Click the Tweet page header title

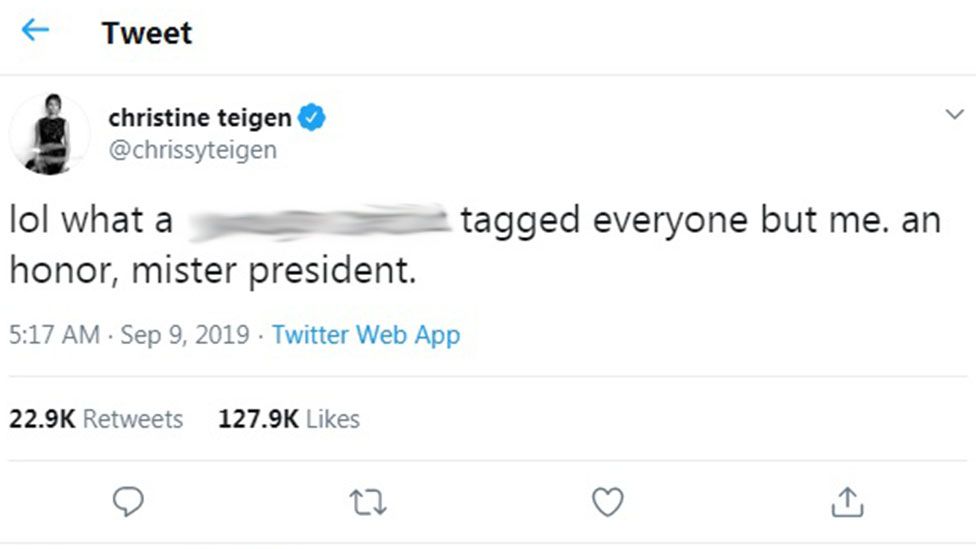[x=146, y=33]
